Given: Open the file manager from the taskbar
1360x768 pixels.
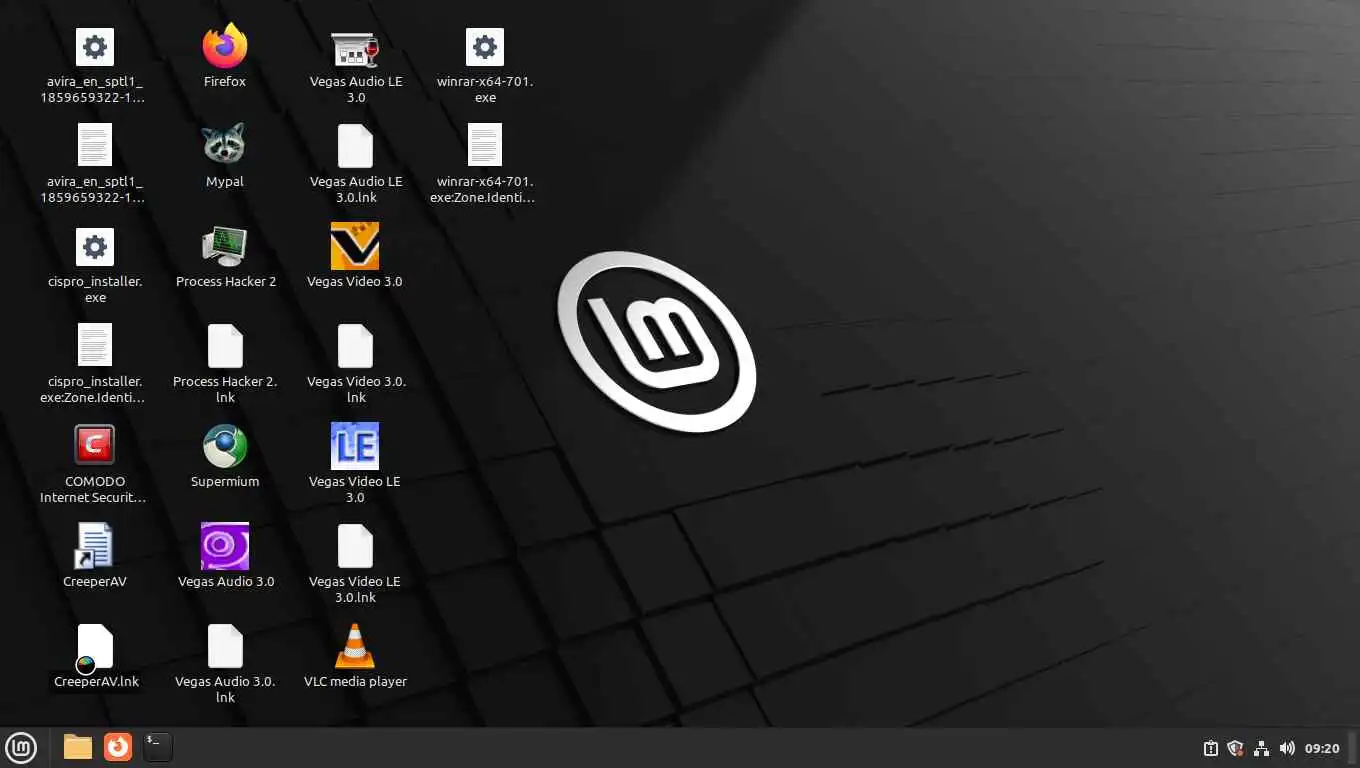Looking at the screenshot, I should (x=78, y=747).
